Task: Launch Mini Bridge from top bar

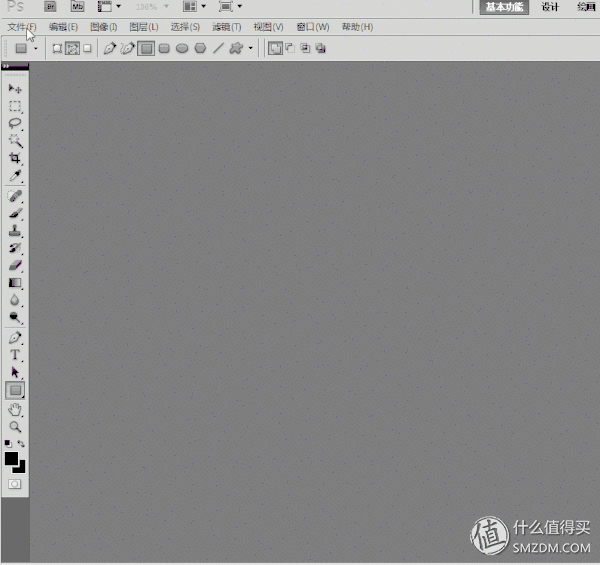Action: pyautogui.click(x=78, y=7)
